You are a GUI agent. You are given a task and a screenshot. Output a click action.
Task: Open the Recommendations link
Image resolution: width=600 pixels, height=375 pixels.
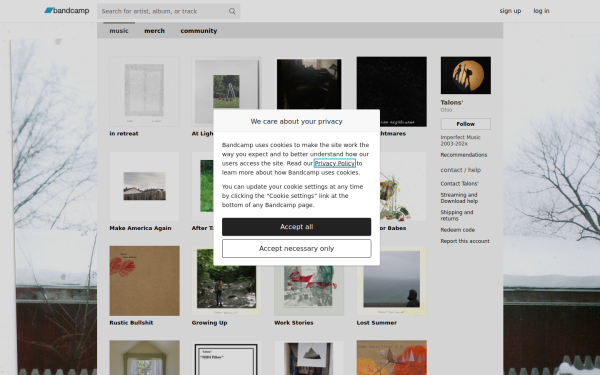click(x=463, y=155)
